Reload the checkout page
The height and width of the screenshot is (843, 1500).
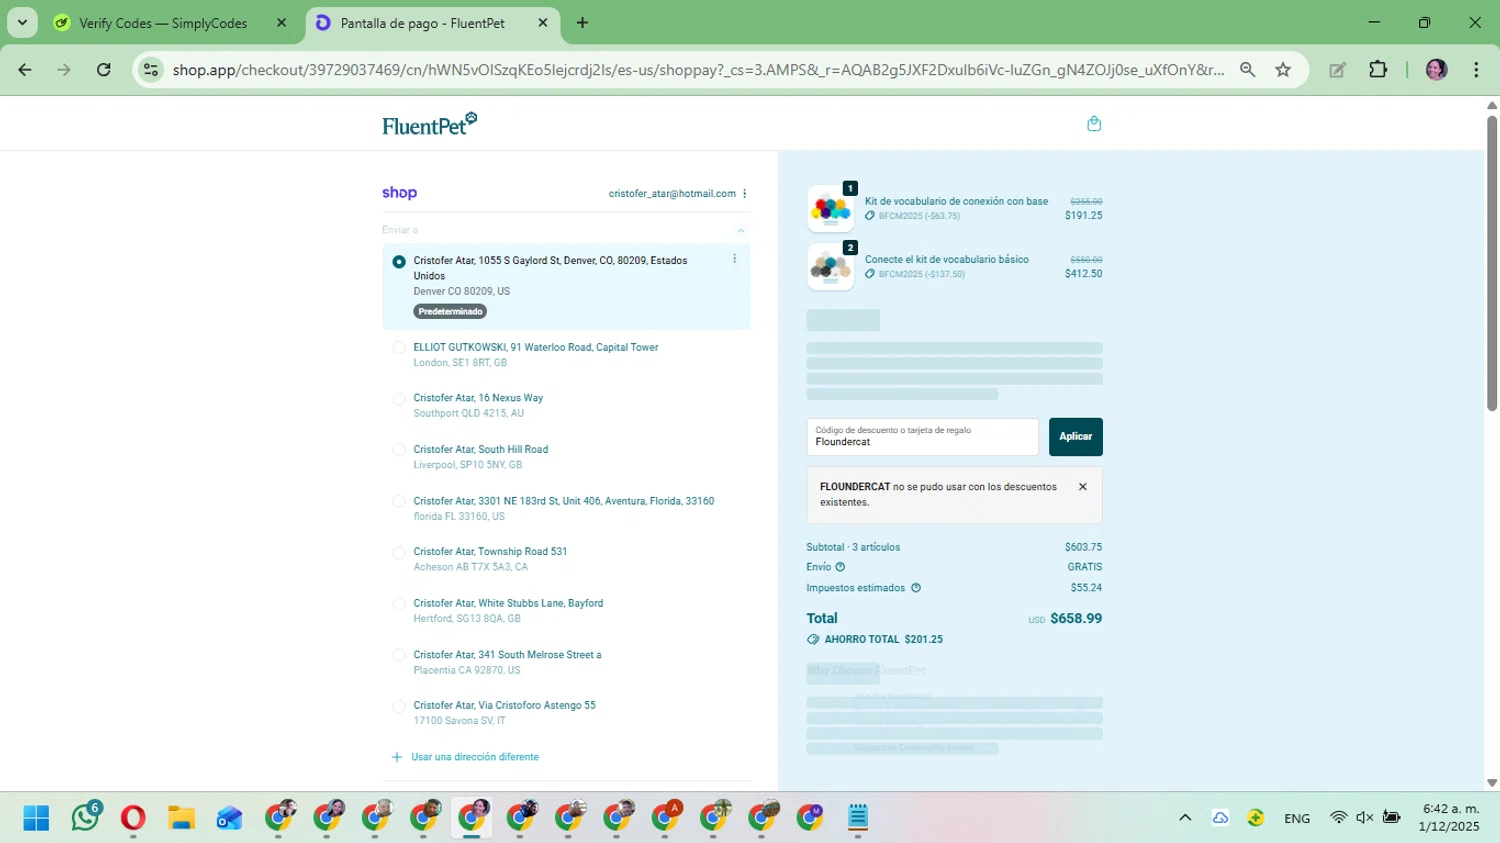103,70
